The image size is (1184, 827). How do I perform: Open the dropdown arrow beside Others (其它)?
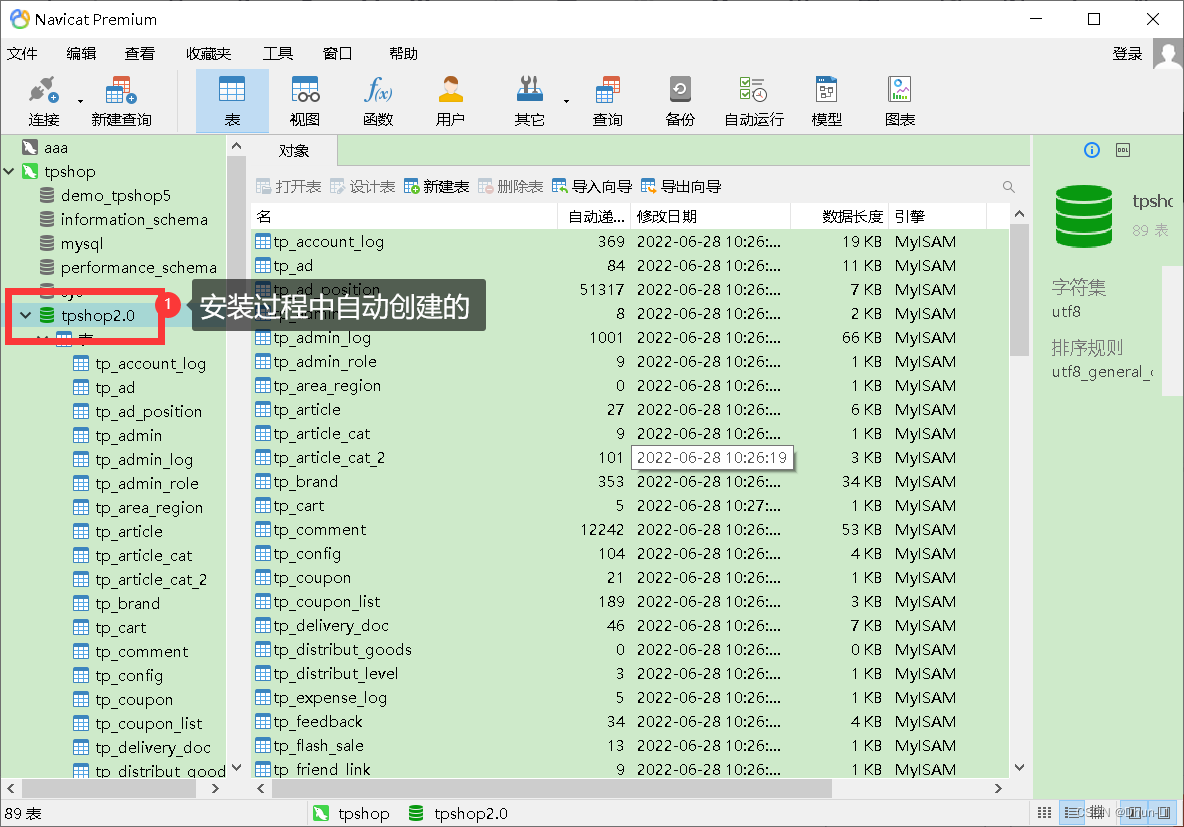[x=566, y=101]
